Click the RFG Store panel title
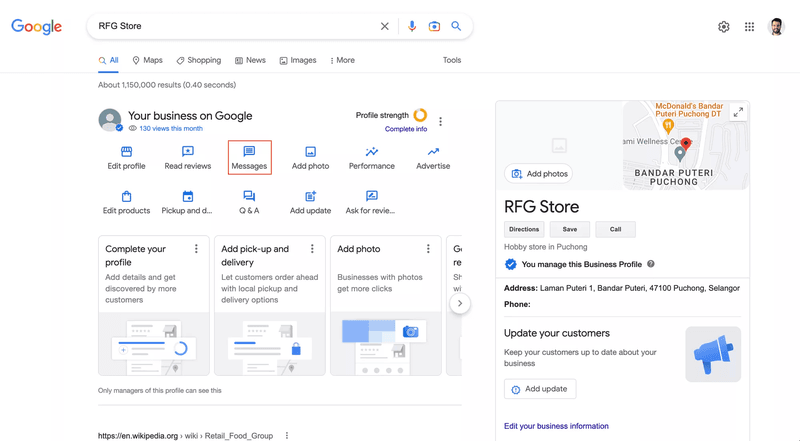Screen dimensions: 800x441 [x=541, y=207]
